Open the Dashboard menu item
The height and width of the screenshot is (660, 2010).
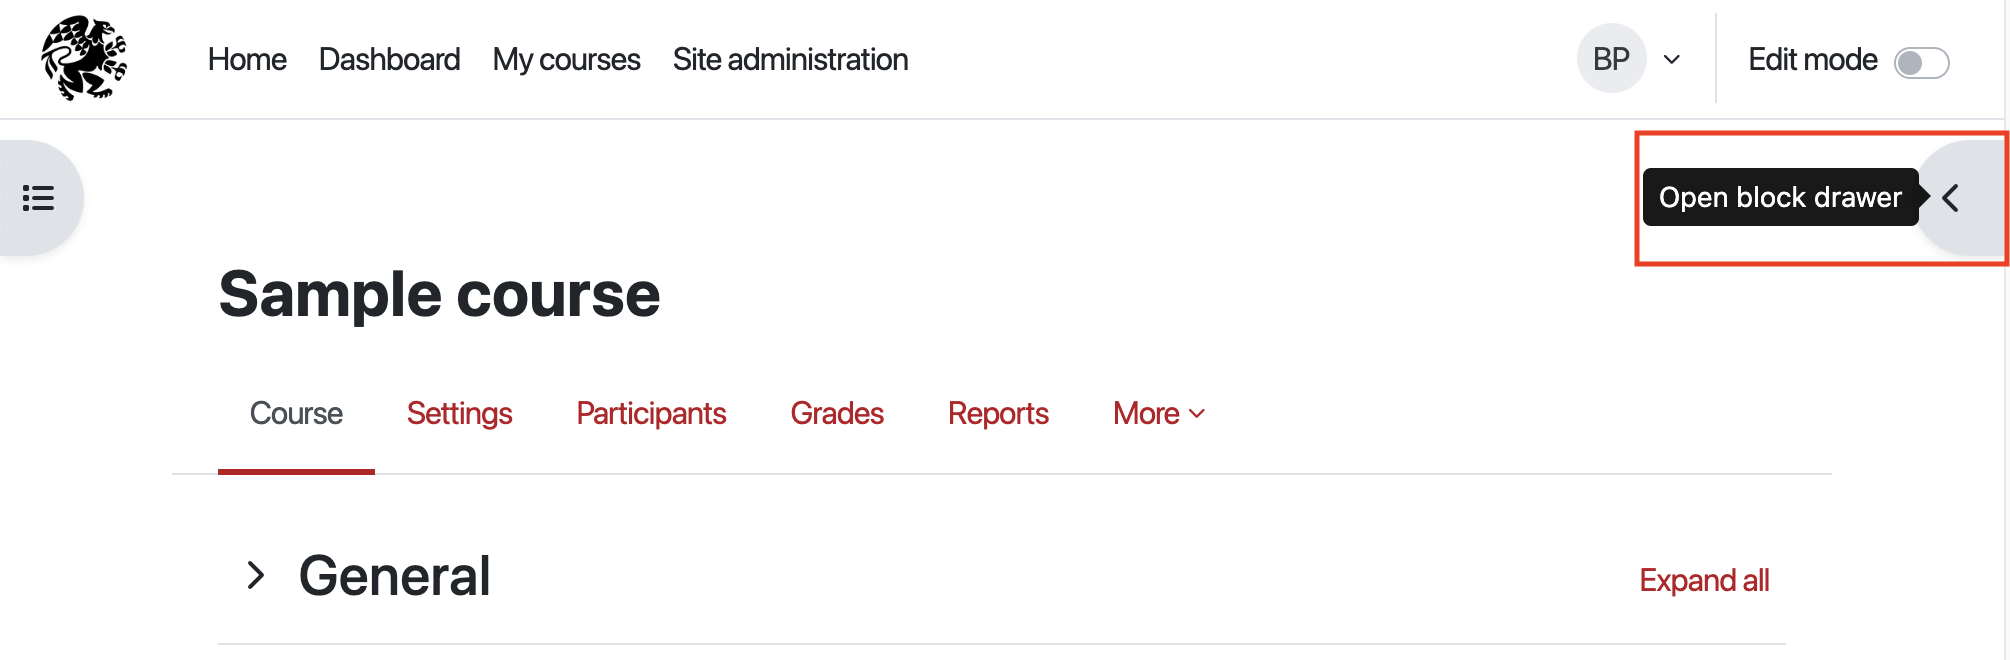click(x=389, y=60)
